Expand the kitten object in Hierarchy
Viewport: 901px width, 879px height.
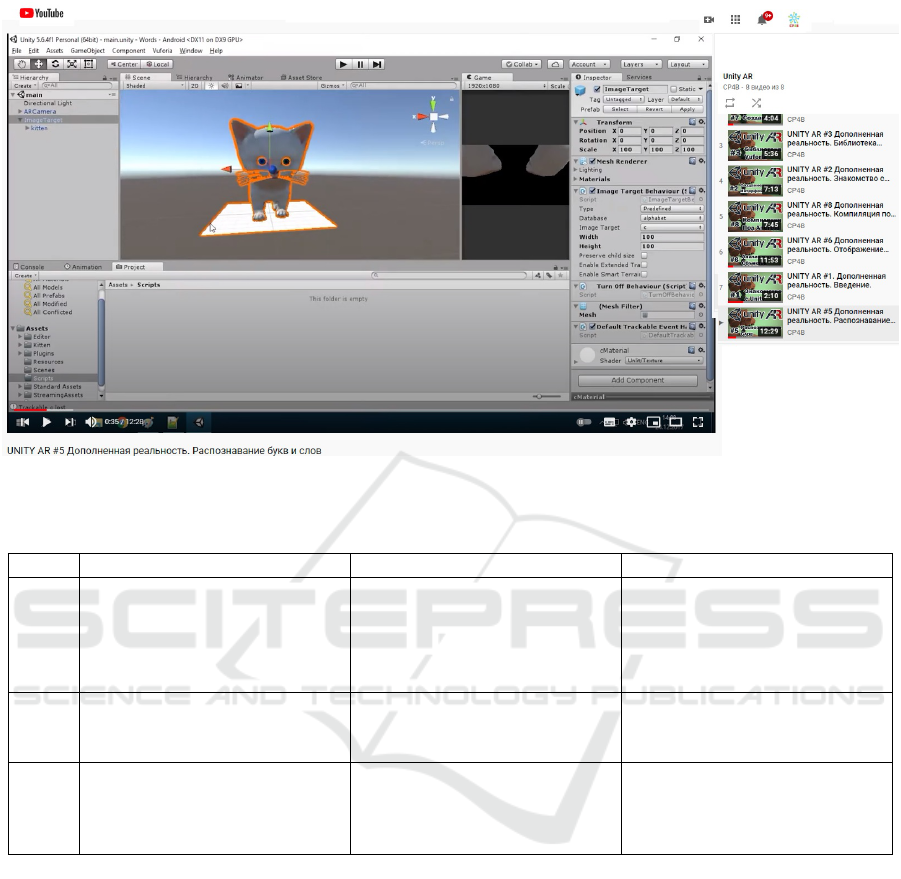28,128
